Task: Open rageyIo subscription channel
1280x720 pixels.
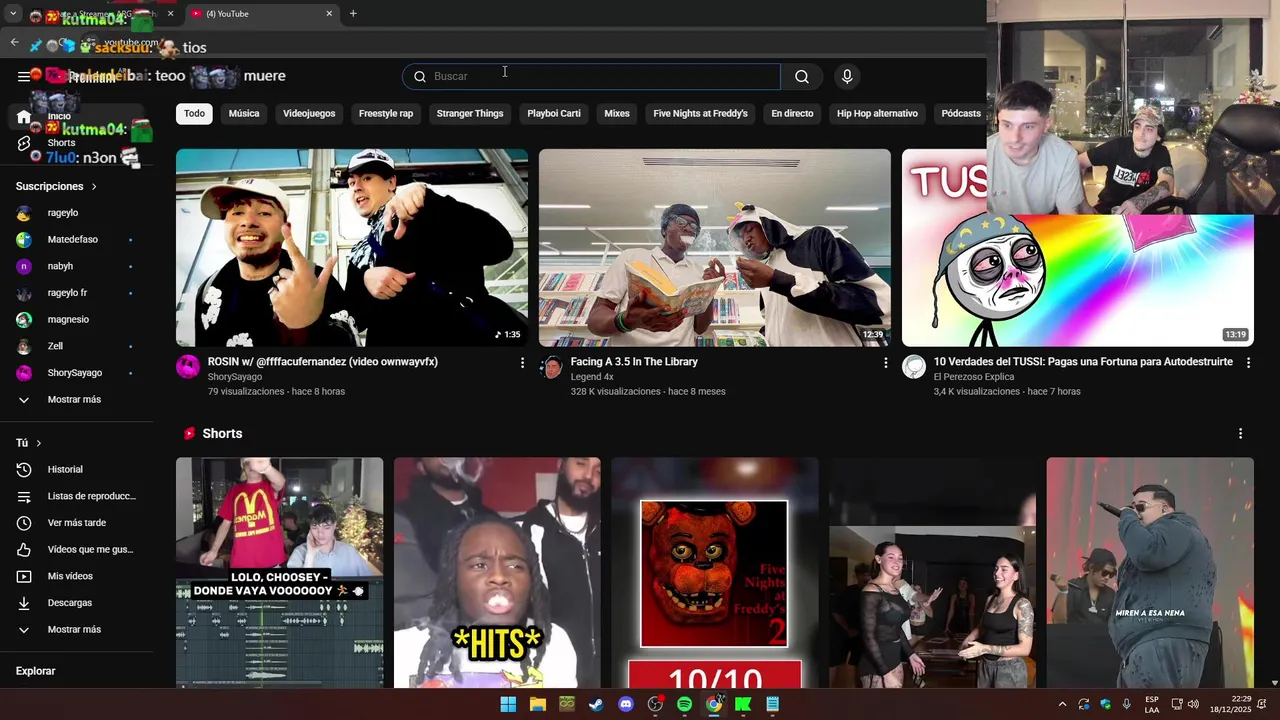Action: coord(76,213)
